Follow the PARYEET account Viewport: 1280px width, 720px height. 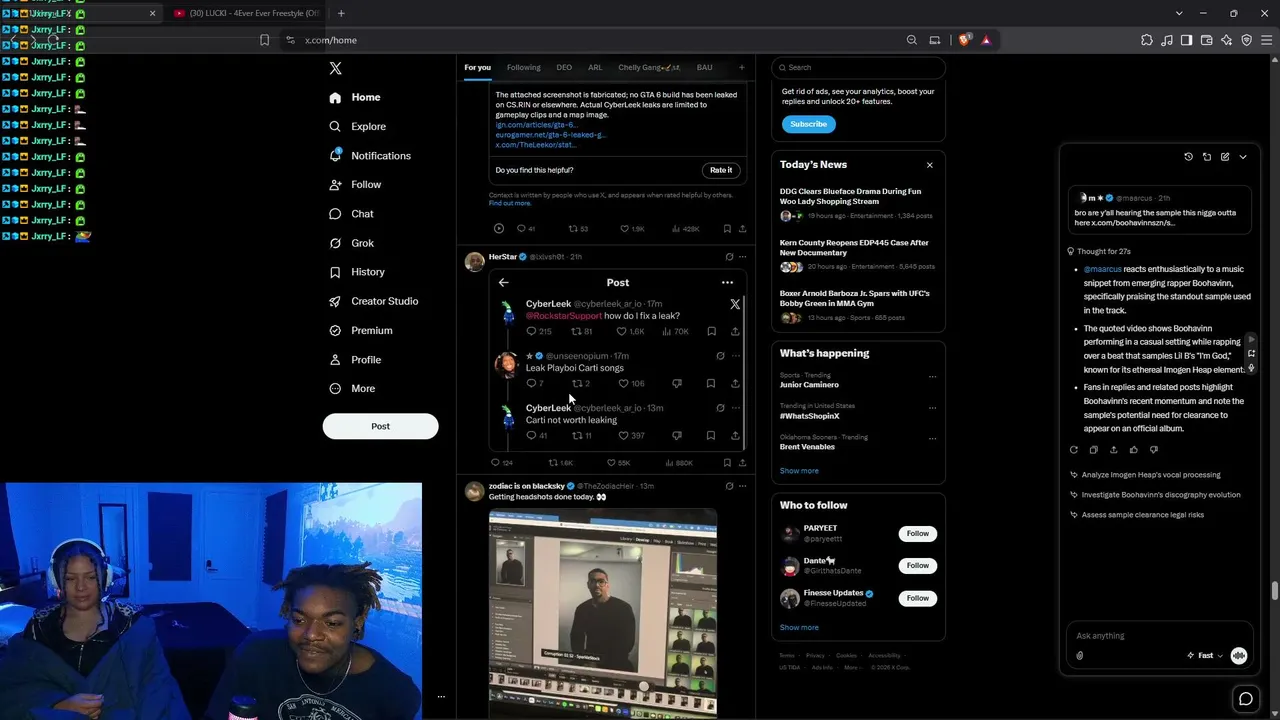[x=917, y=534]
